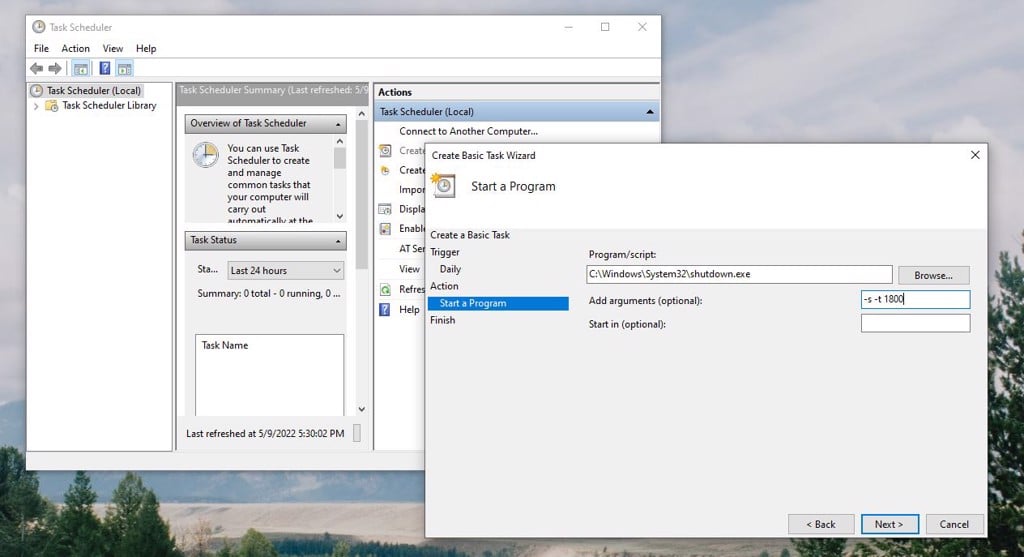
Task: Collapse the Overview of Task Scheduler section
Action: [338, 124]
